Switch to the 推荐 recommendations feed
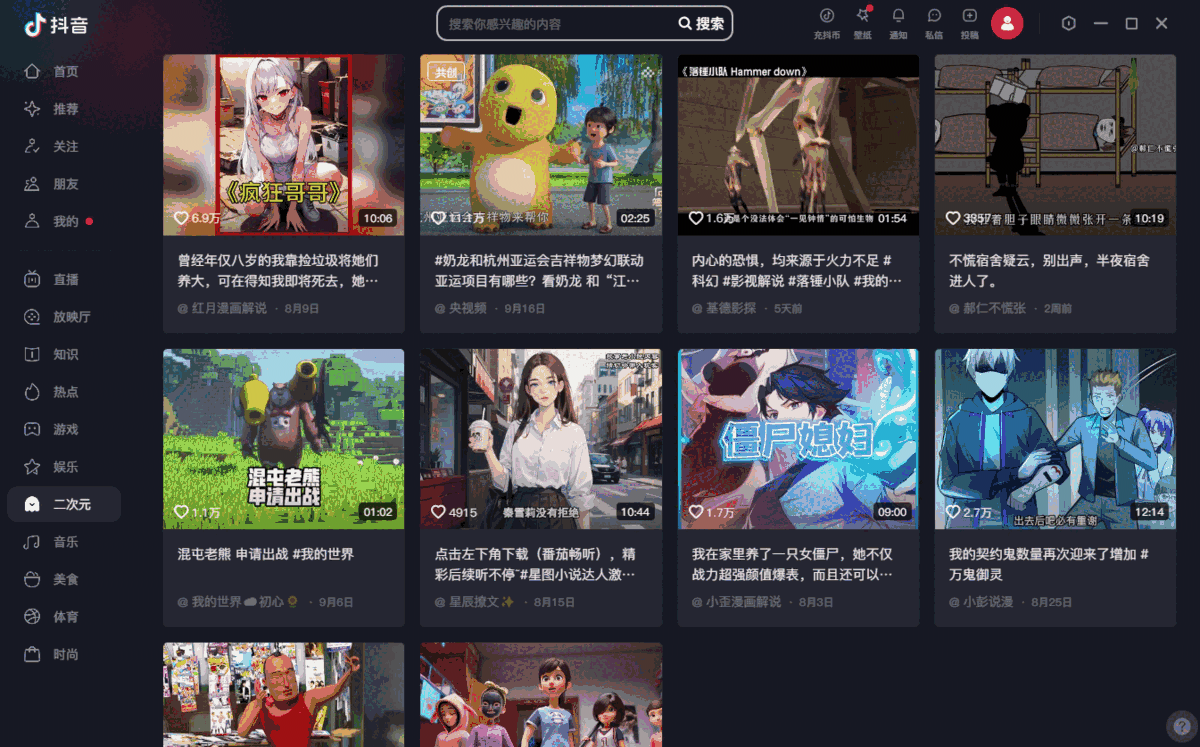This screenshot has width=1200, height=747. 62,109
